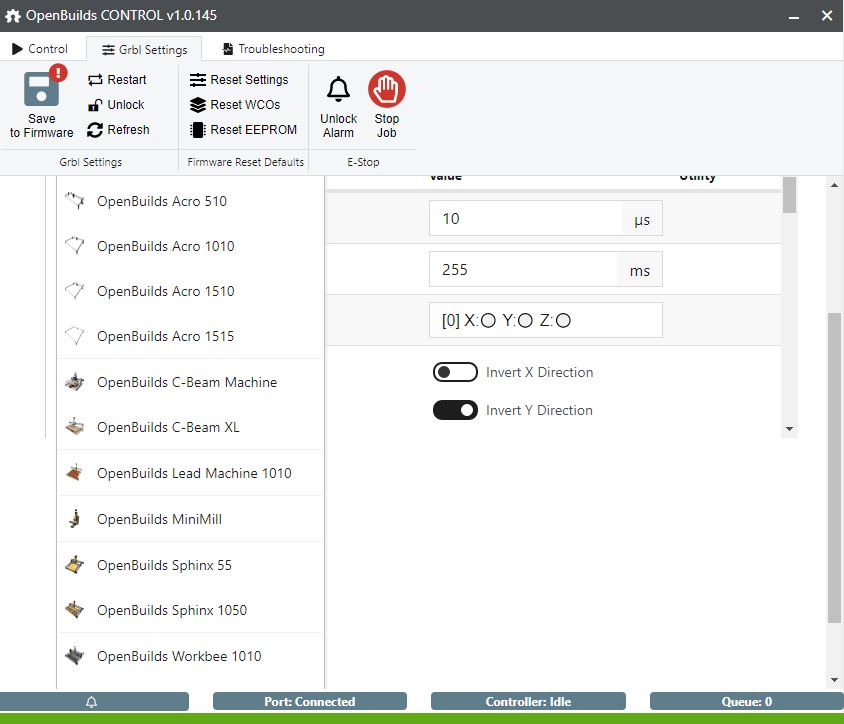
Task: Select OpenBuilds Sphinx 55
Action: [191, 565]
